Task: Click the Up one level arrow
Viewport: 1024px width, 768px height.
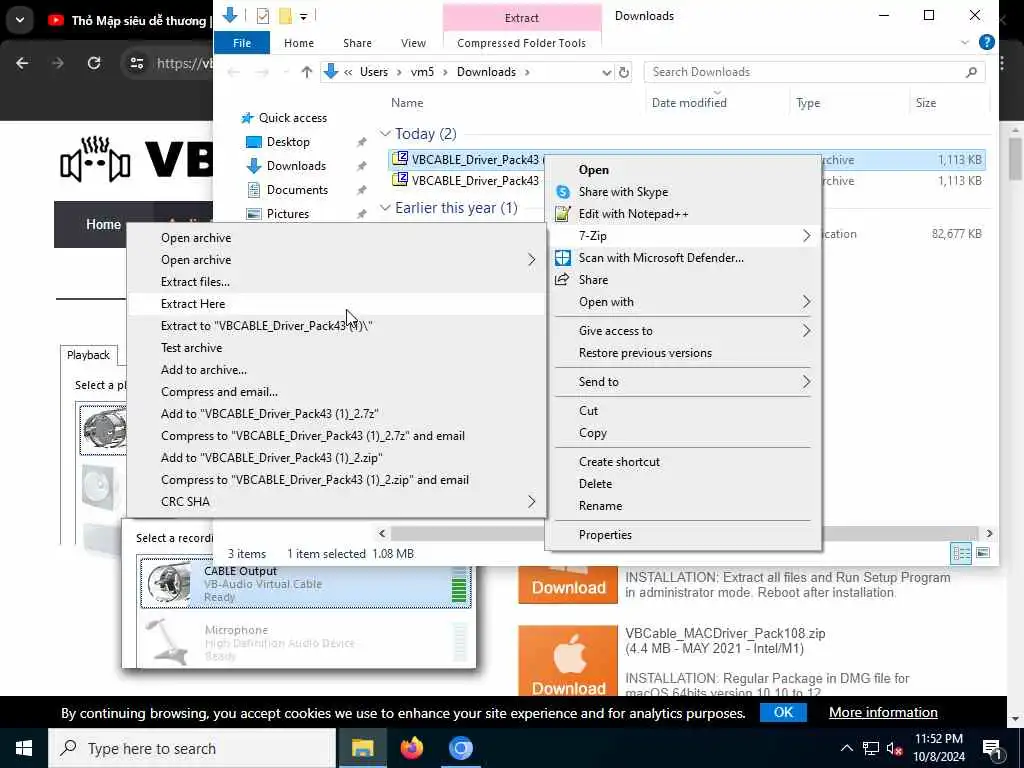Action: click(306, 72)
